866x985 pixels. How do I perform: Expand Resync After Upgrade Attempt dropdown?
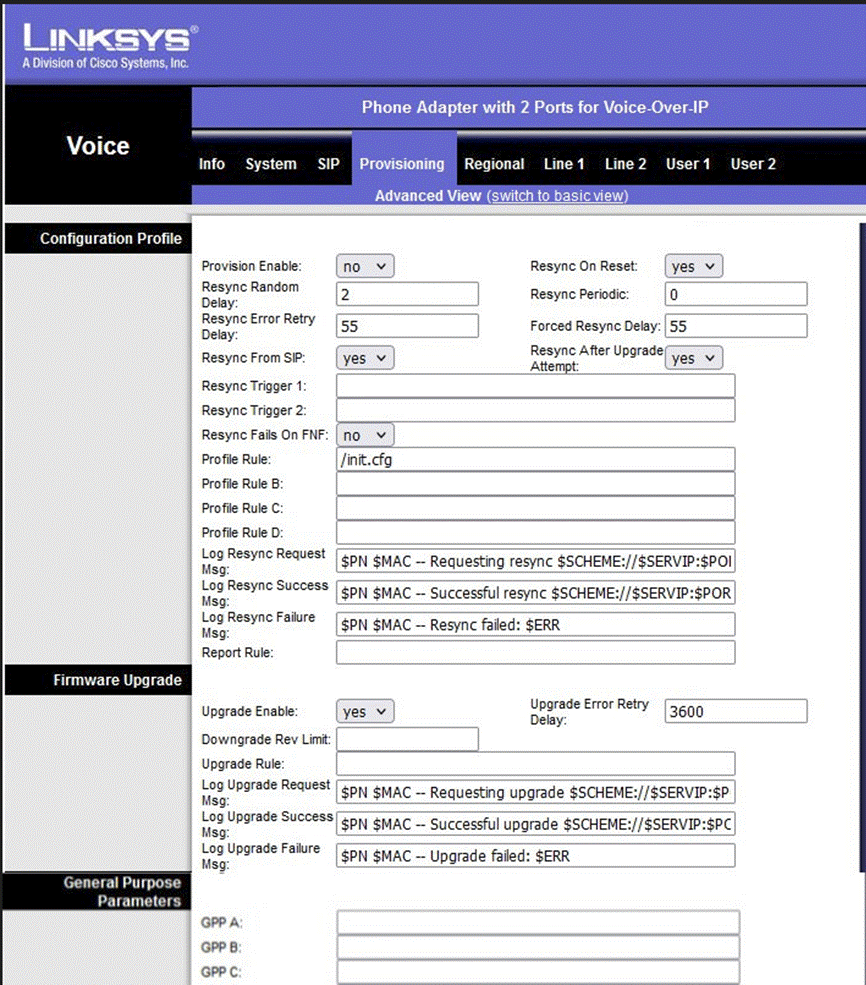tap(694, 358)
